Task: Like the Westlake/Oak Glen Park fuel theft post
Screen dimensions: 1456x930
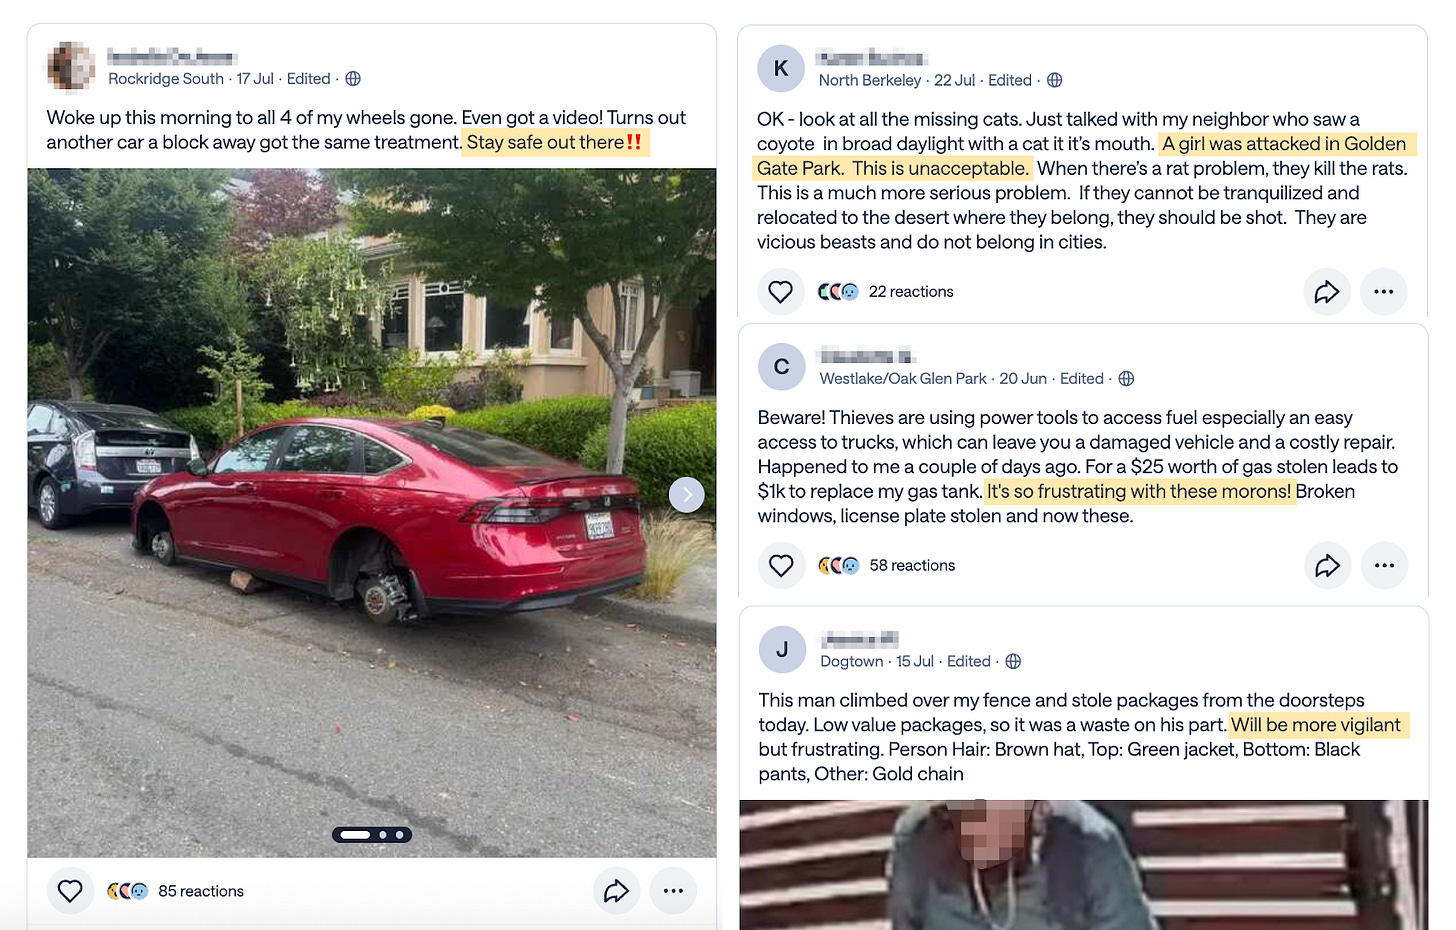Action: [781, 566]
